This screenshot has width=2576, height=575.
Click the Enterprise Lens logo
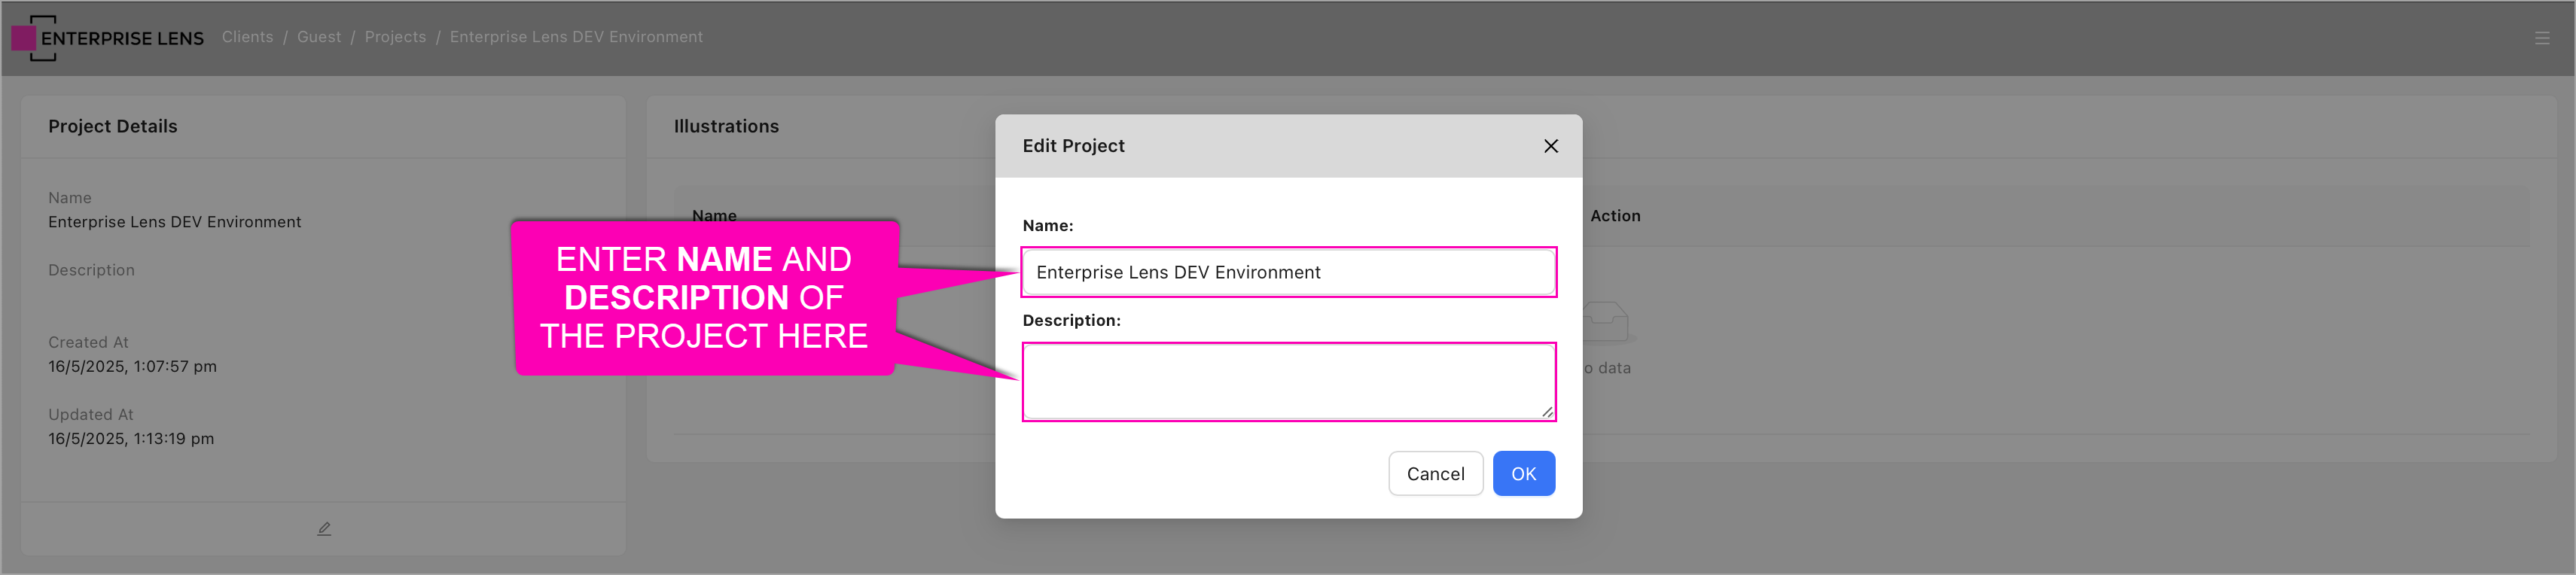[x=107, y=38]
